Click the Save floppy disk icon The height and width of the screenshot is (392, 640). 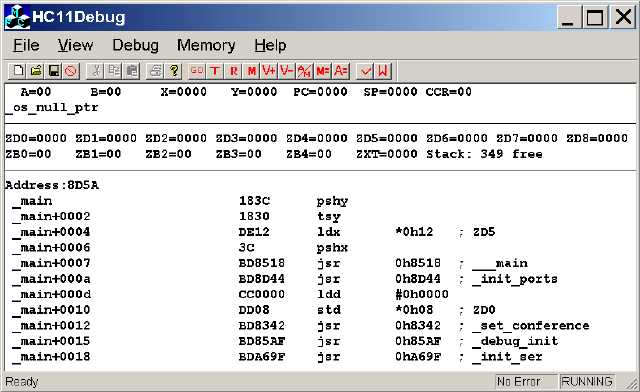tap(53, 71)
